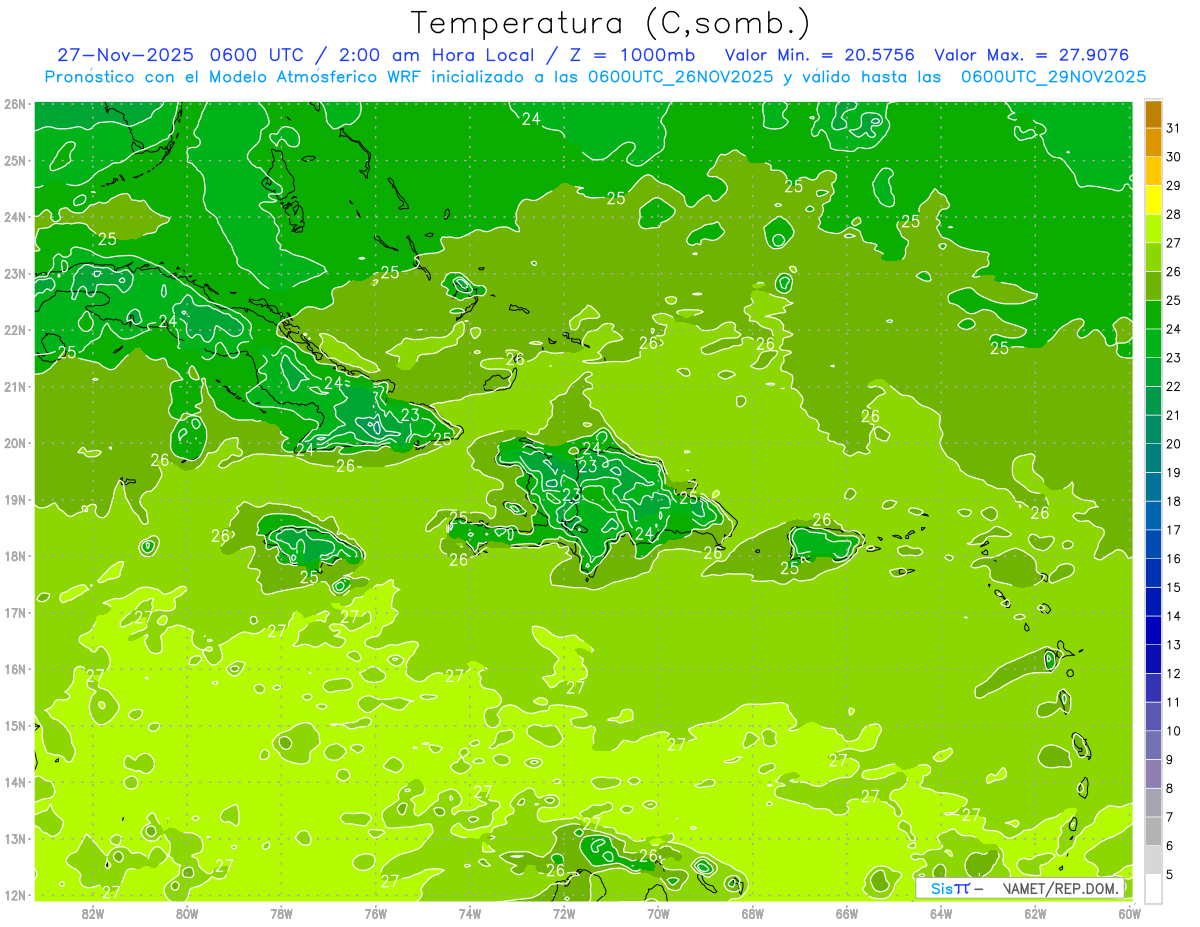Click the '66W' longitude axis label
Image resolution: width=1200 pixels, height=927 pixels.
846,912
